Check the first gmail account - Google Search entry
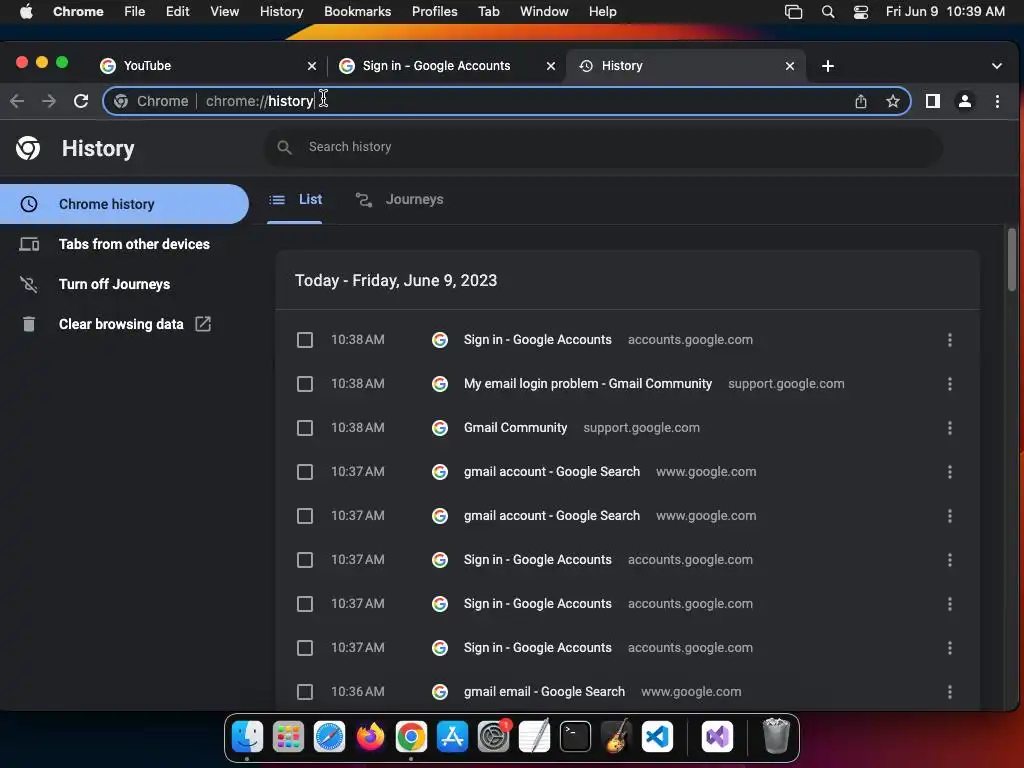This screenshot has width=1024, height=768. pyautogui.click(x=305, y=472)
